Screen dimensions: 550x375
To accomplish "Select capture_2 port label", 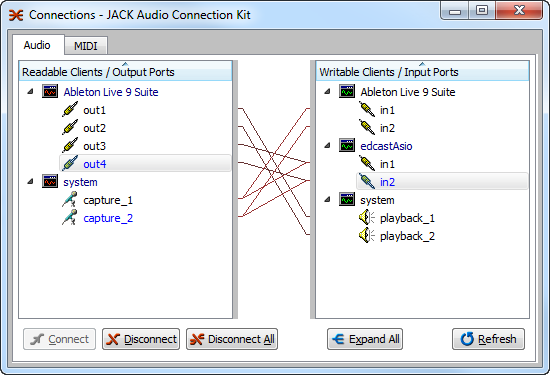I will pyautogui.click(x=108, y=218).
